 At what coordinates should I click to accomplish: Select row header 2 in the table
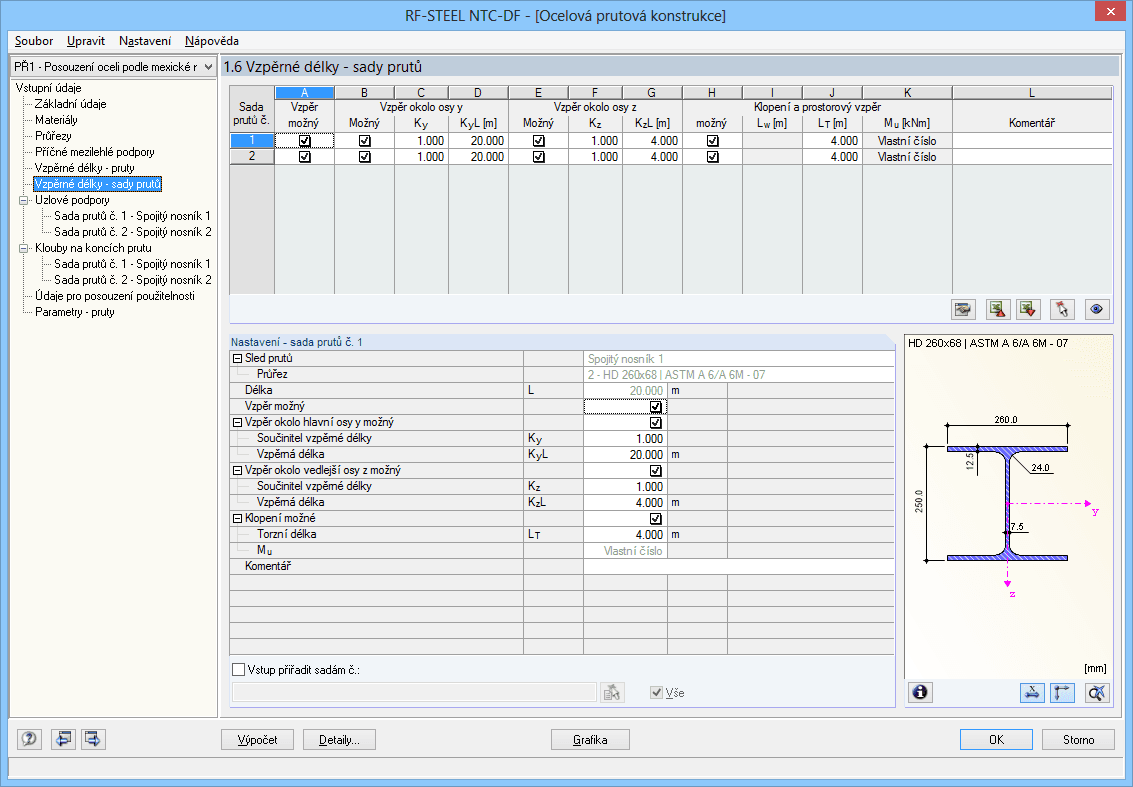point(251,157)
